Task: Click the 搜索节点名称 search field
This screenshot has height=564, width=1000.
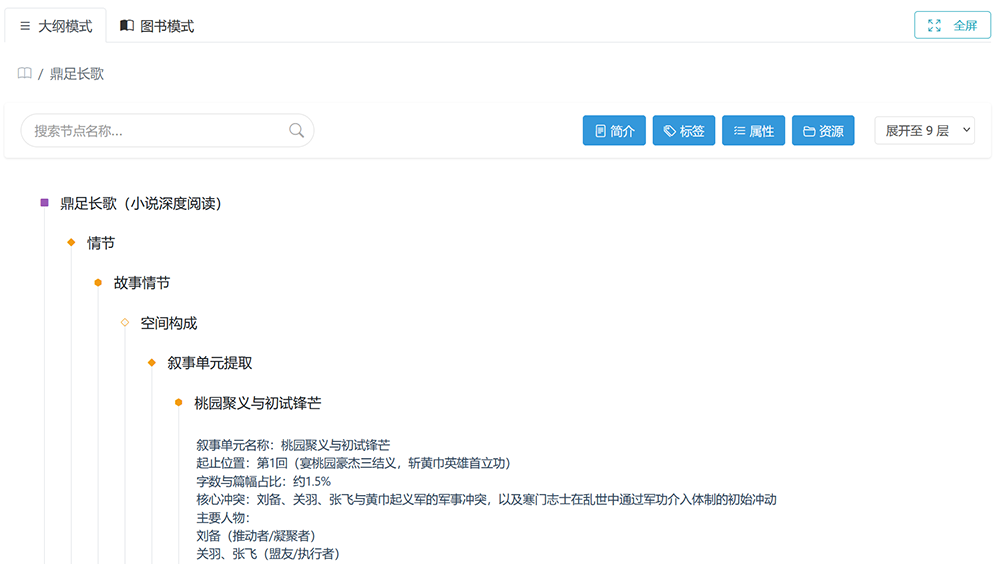Action: point(167,131)
